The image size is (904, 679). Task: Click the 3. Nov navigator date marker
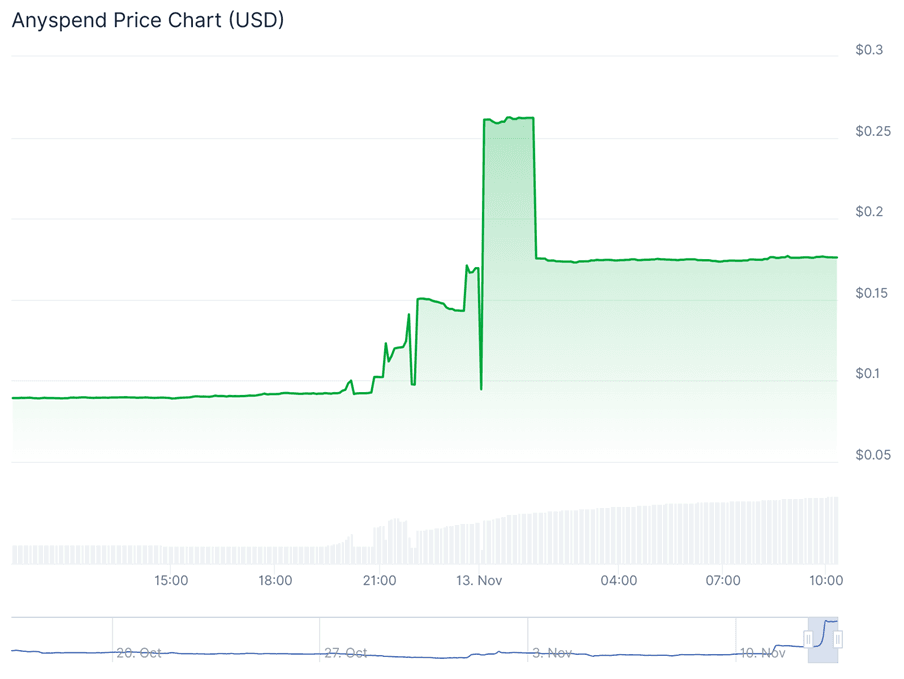coord(552,653)
